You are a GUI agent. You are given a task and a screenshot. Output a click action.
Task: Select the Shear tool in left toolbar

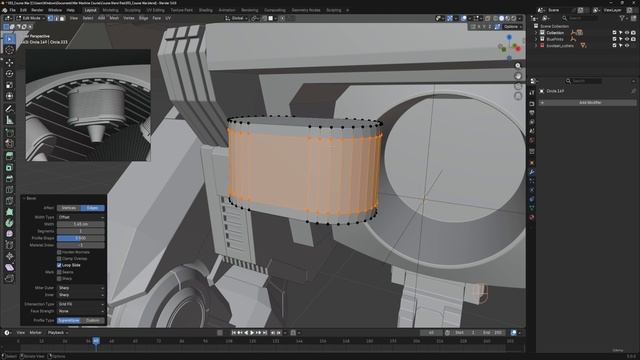pyautogui.click(x=9, y=268)
